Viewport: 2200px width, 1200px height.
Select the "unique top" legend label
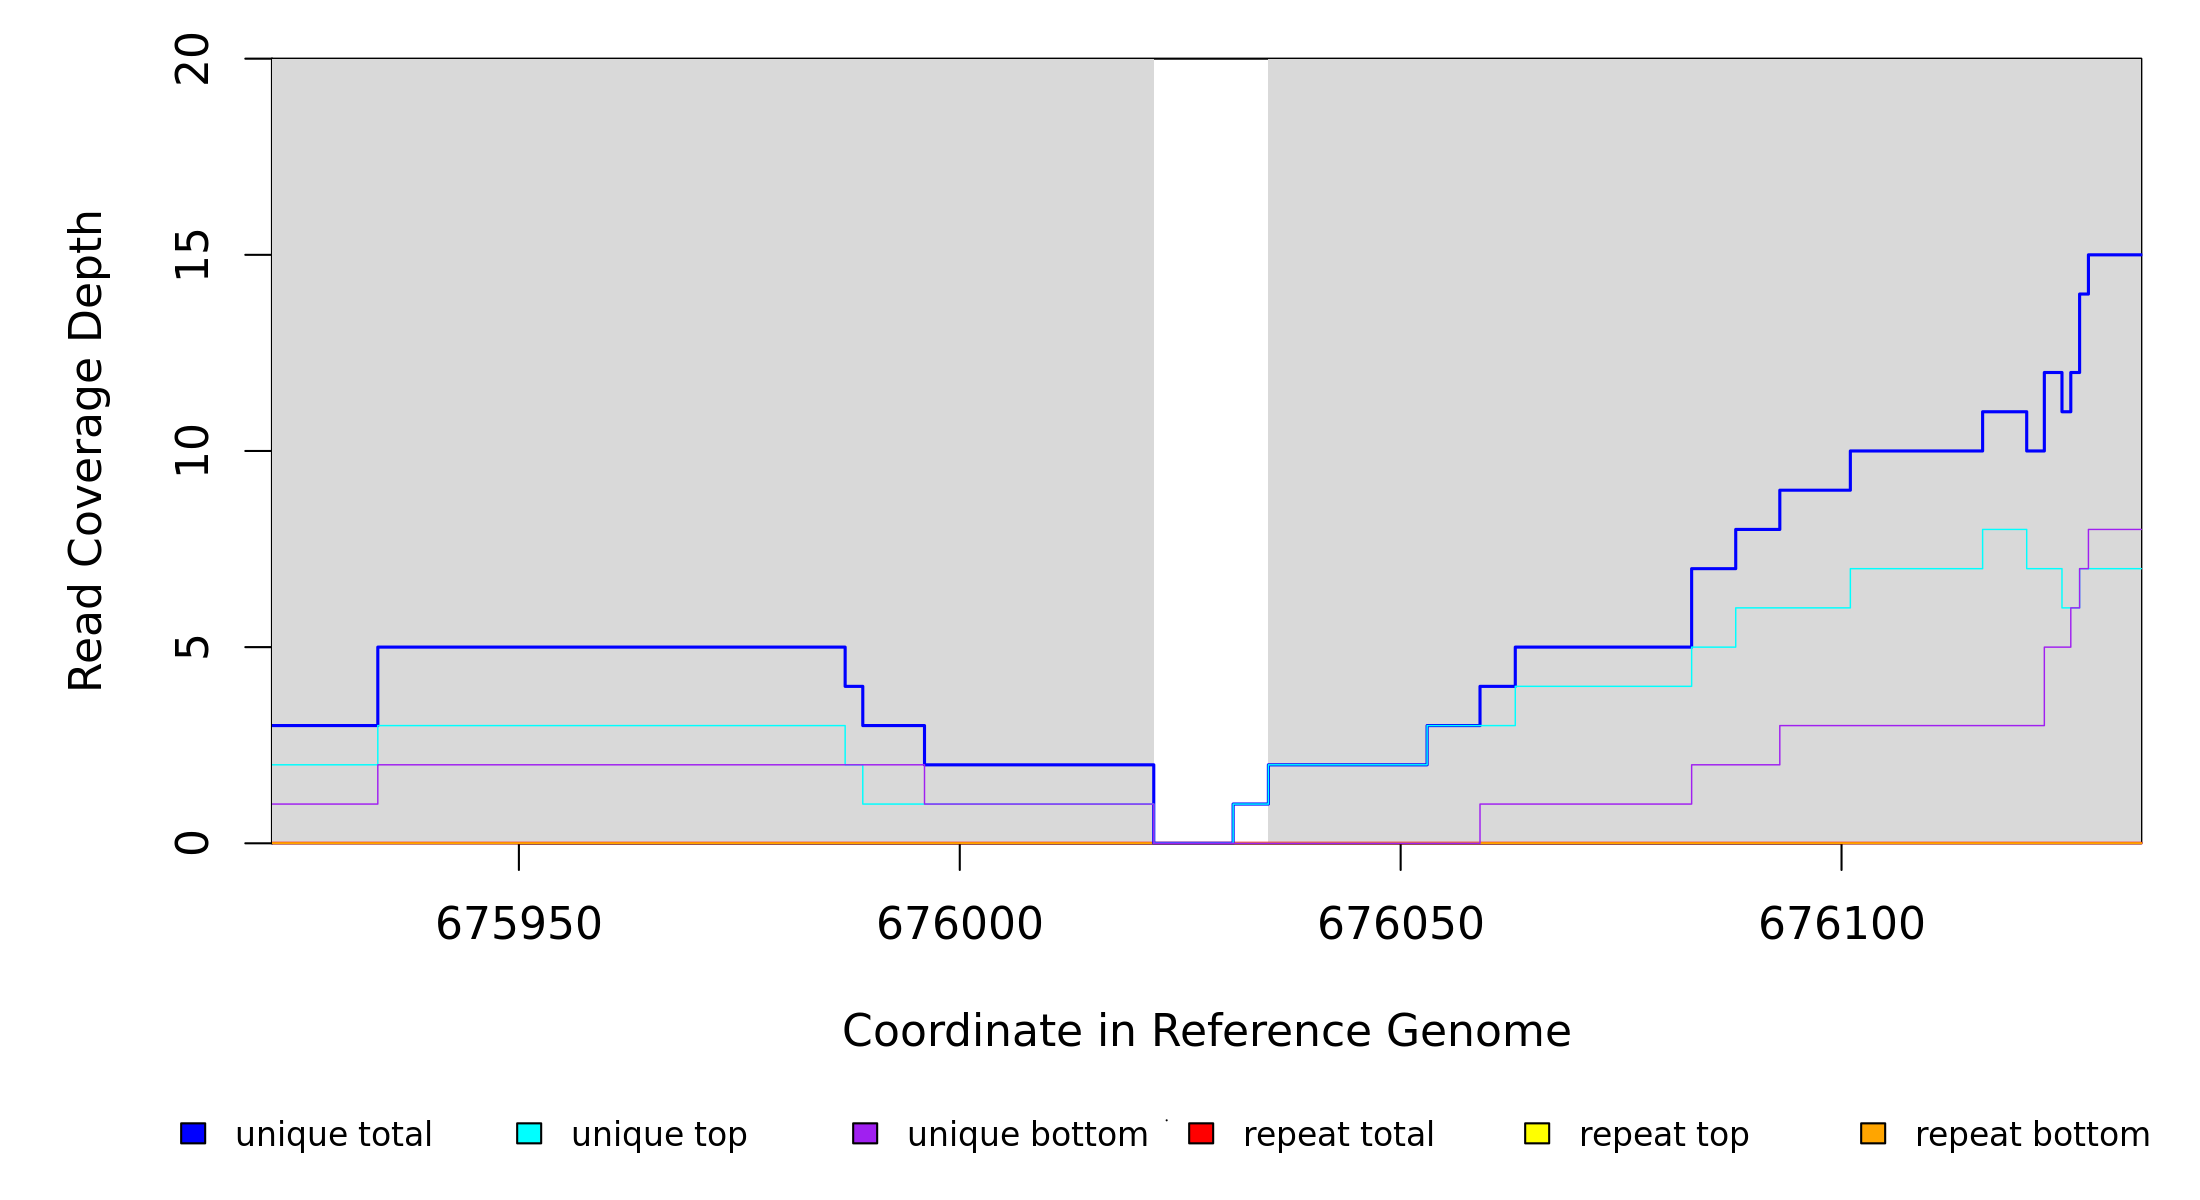point(659,1135)
